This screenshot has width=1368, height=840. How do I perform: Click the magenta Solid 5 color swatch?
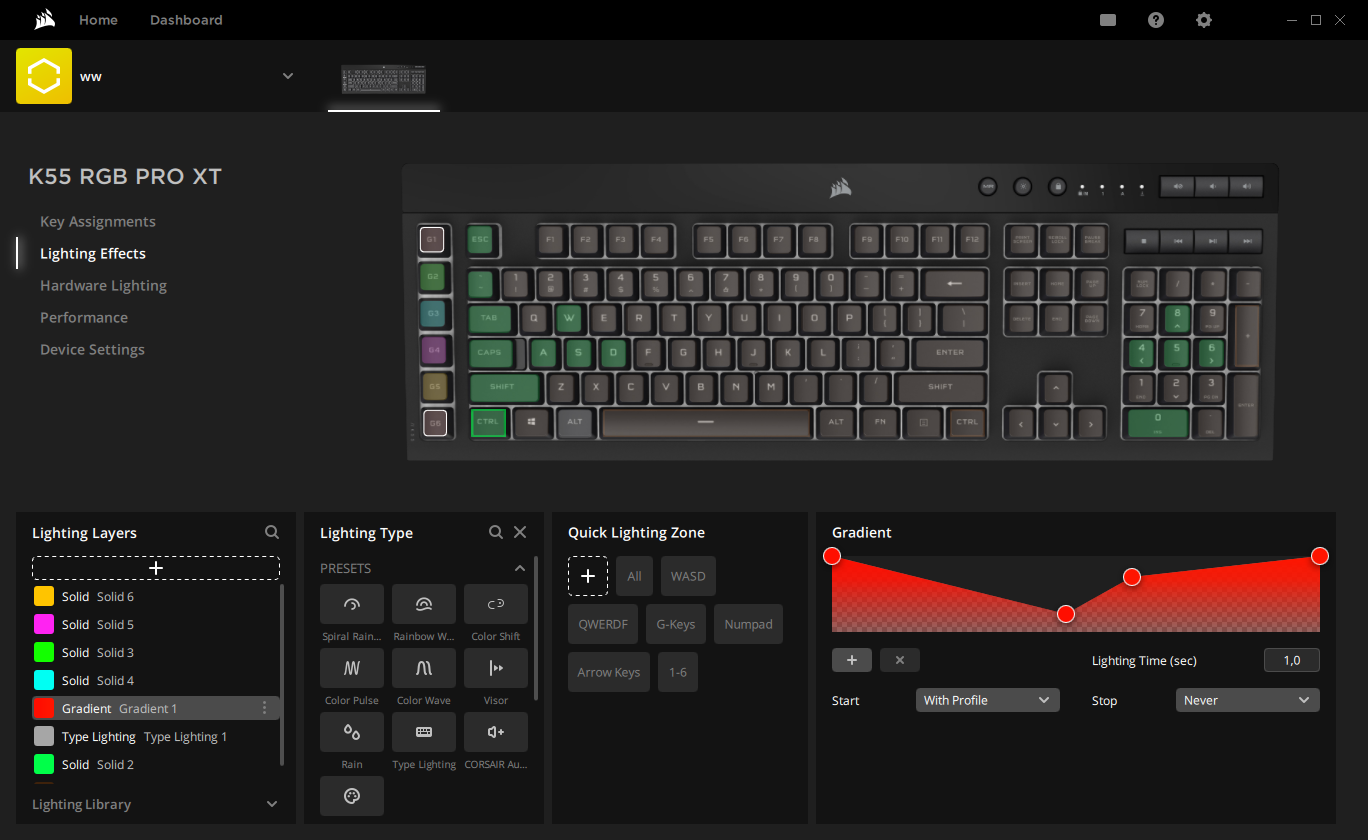pyautogui.click(x=44, y=624)
